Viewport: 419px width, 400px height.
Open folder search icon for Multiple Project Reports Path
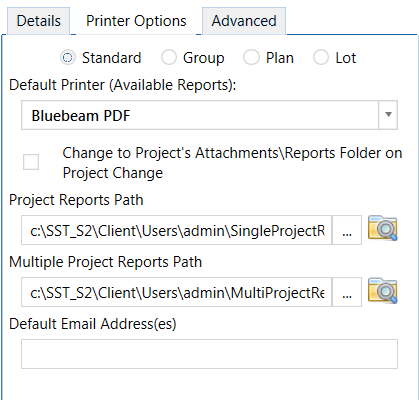383,291
